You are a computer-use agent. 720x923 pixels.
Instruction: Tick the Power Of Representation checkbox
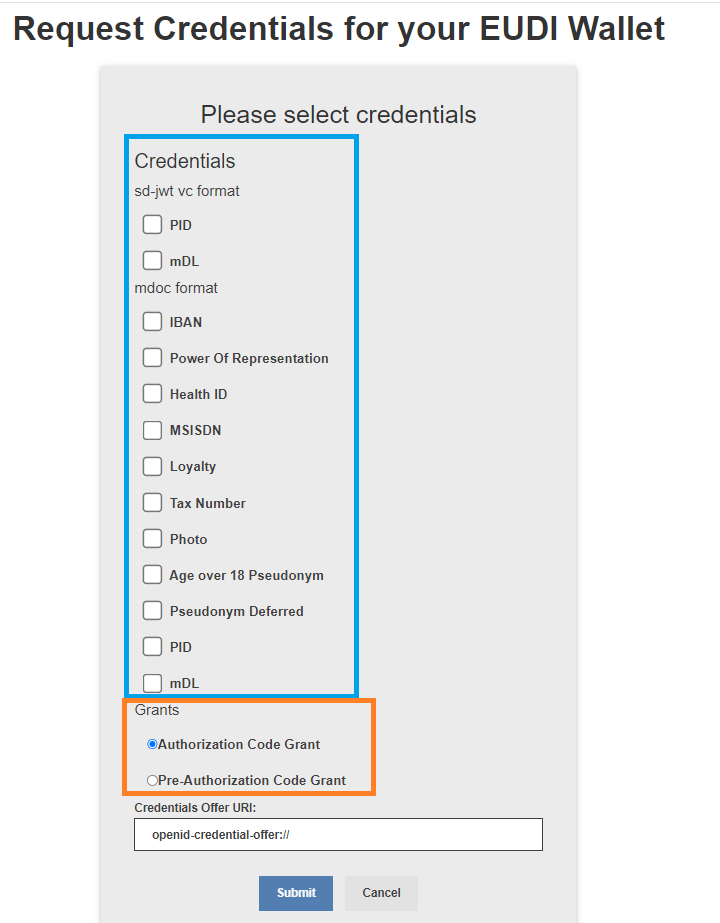pyautogui.click(x=152, y=358)
